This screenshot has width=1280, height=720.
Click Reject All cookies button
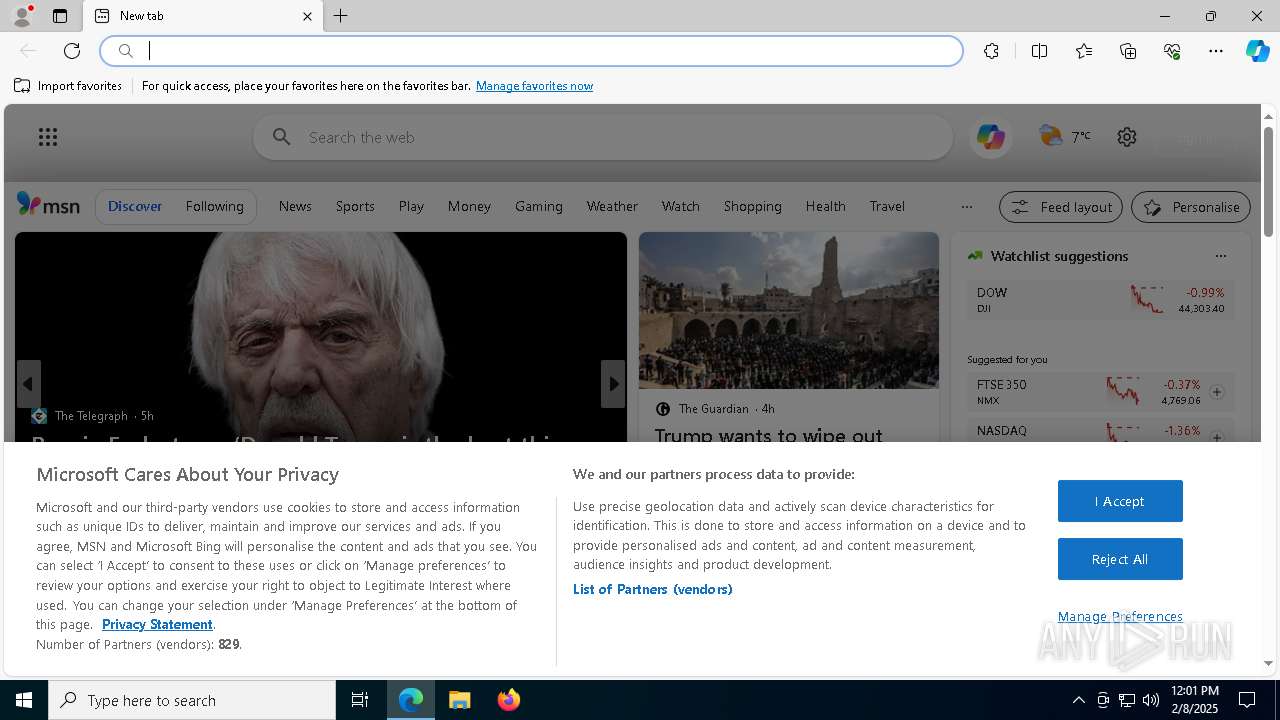pyautogui.click(x=1120, y=559)
